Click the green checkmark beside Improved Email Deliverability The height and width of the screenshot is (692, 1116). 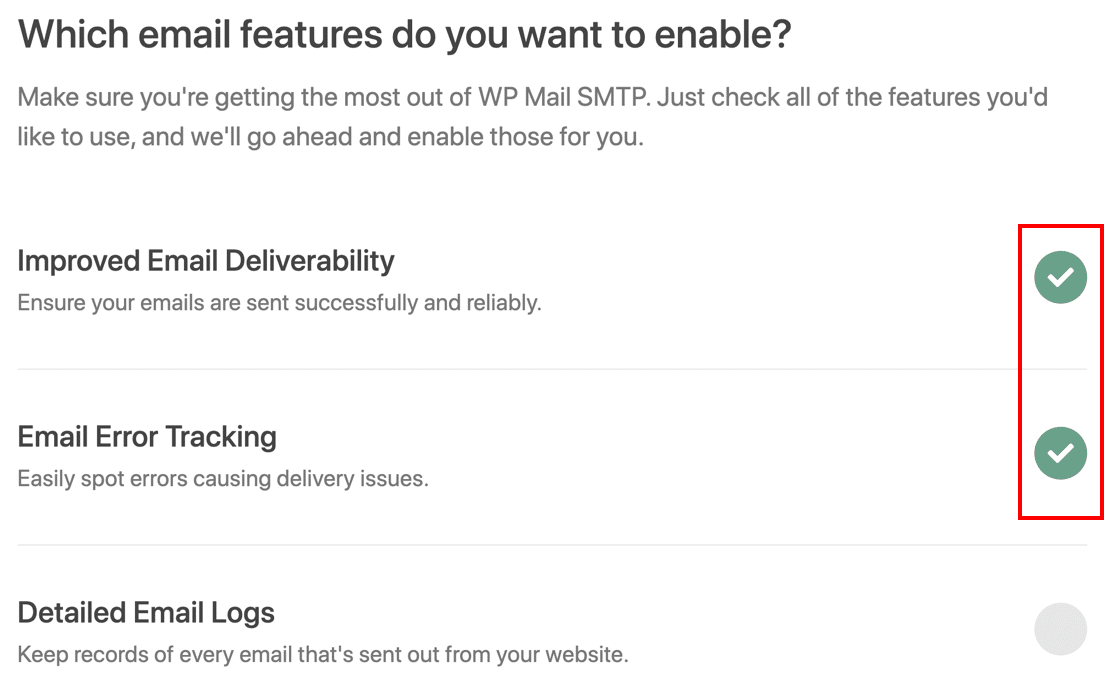point(1060,277)
